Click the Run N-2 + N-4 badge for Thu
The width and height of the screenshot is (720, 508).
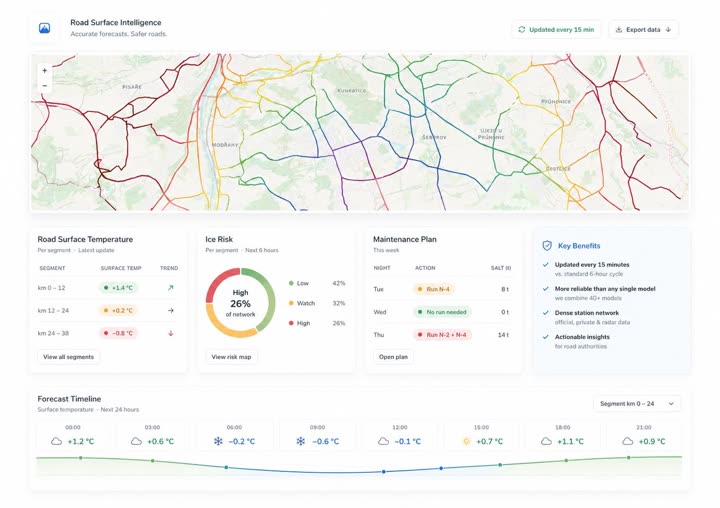pos(442,335)
